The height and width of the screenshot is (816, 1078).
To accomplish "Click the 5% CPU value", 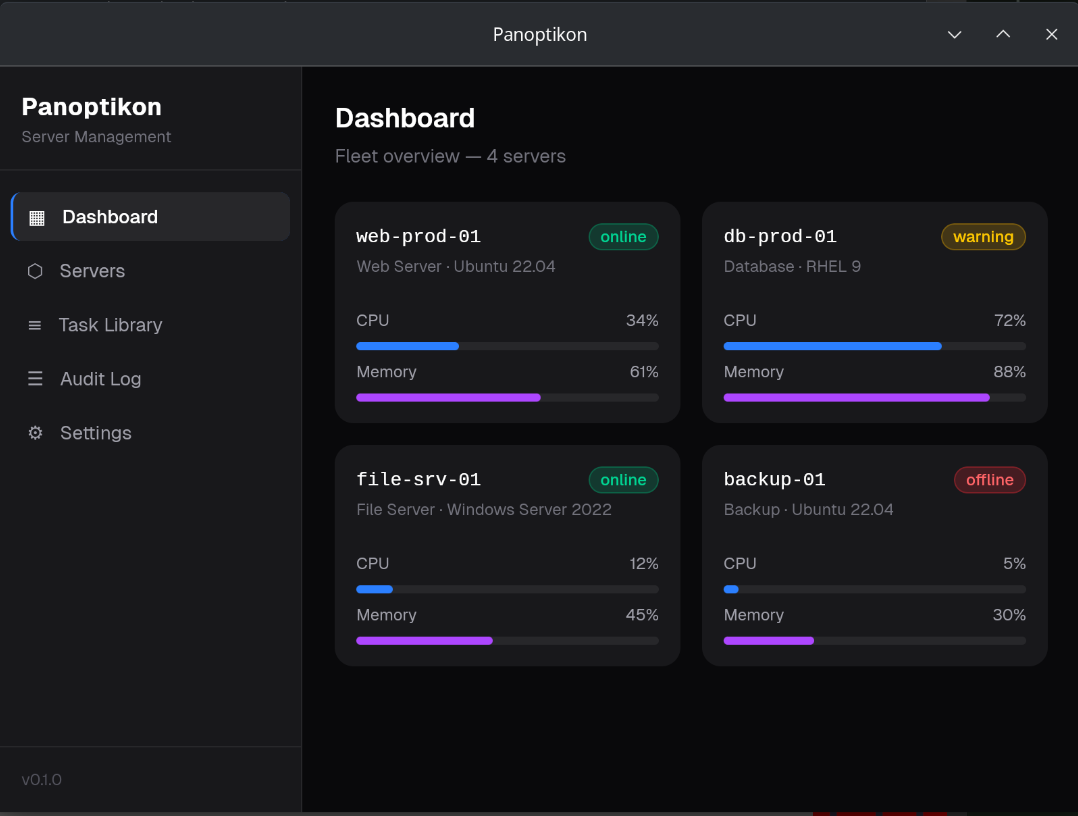I will point(1014,564).
